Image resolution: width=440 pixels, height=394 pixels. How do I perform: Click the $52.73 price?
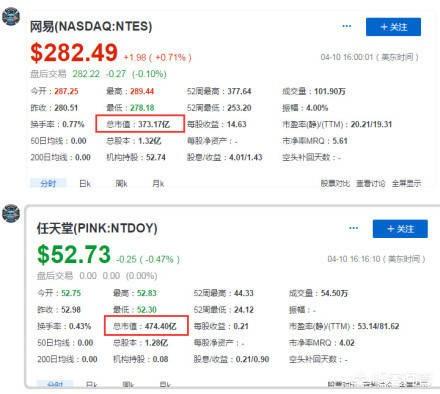point(74,254)
